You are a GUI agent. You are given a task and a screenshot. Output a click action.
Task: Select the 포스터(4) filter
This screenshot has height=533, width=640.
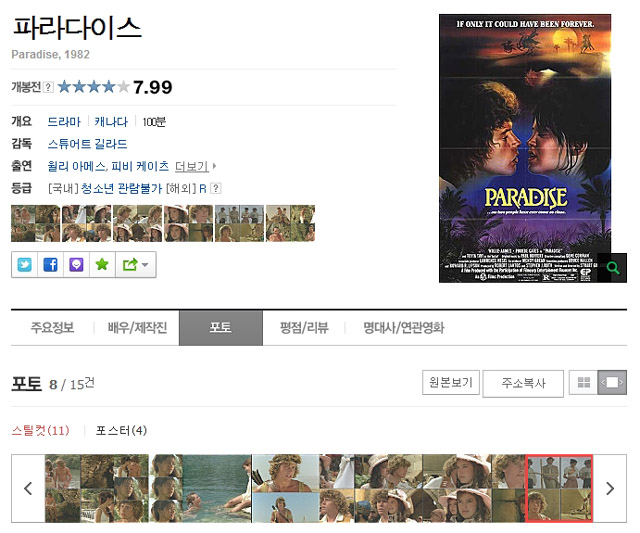pos(121,431)
